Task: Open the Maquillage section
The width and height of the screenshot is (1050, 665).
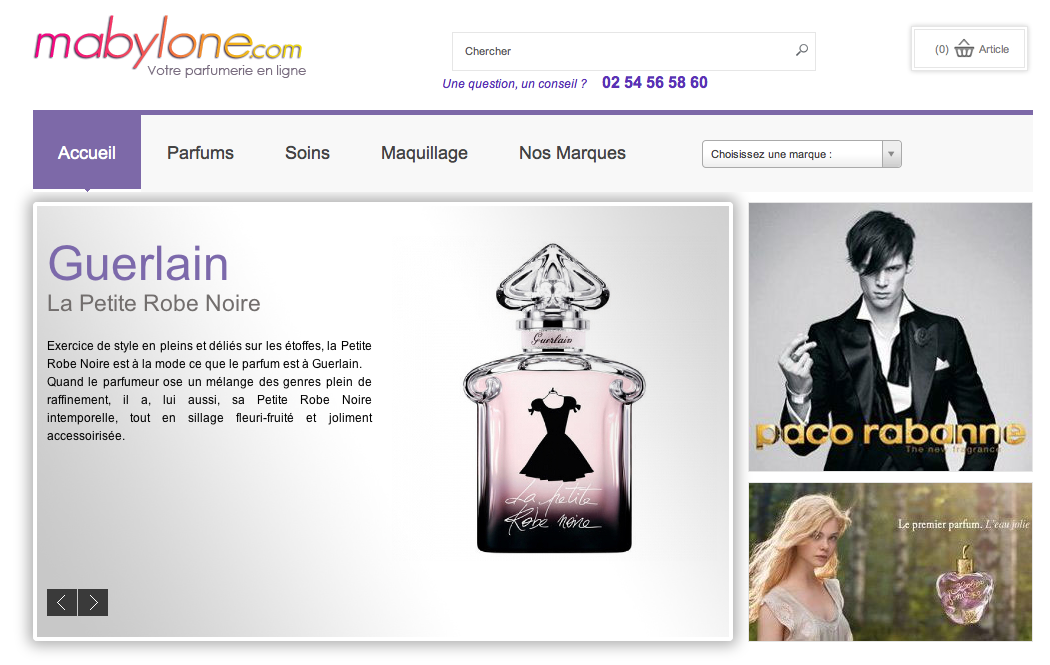Action: coord(424,153)
